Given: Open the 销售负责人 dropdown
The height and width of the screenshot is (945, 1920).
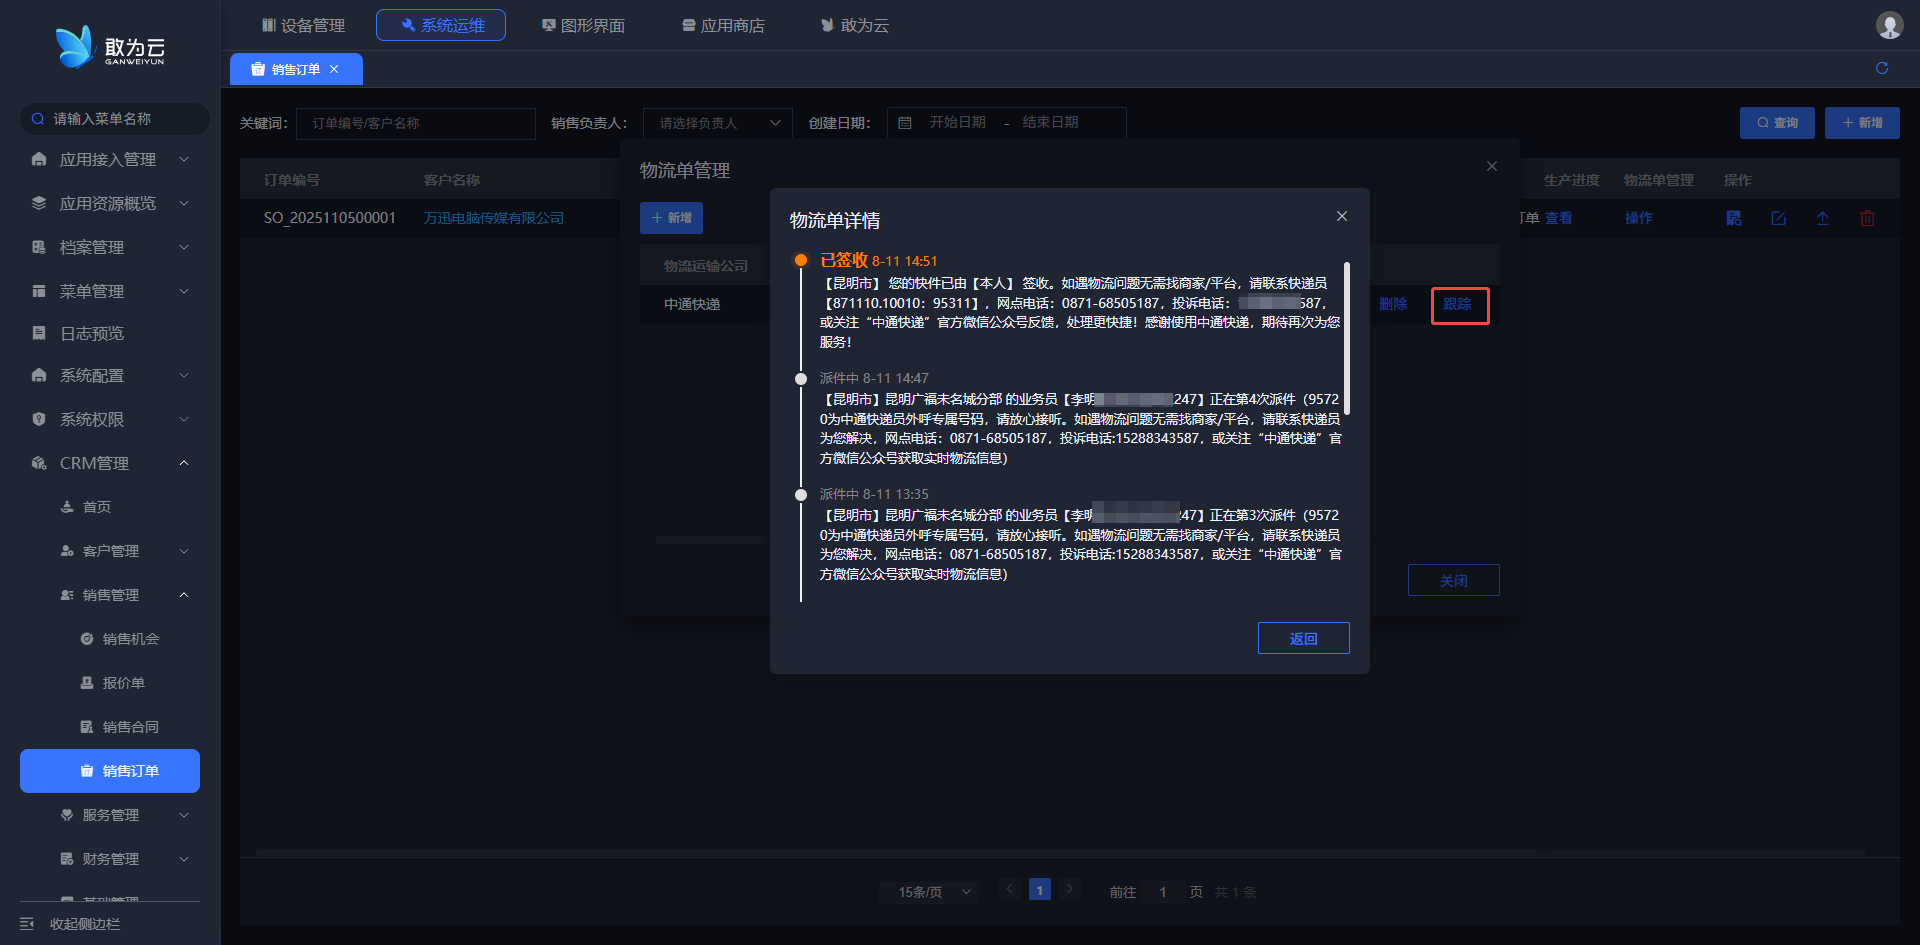Looking at the screenshot, I should tap(718, 123).
